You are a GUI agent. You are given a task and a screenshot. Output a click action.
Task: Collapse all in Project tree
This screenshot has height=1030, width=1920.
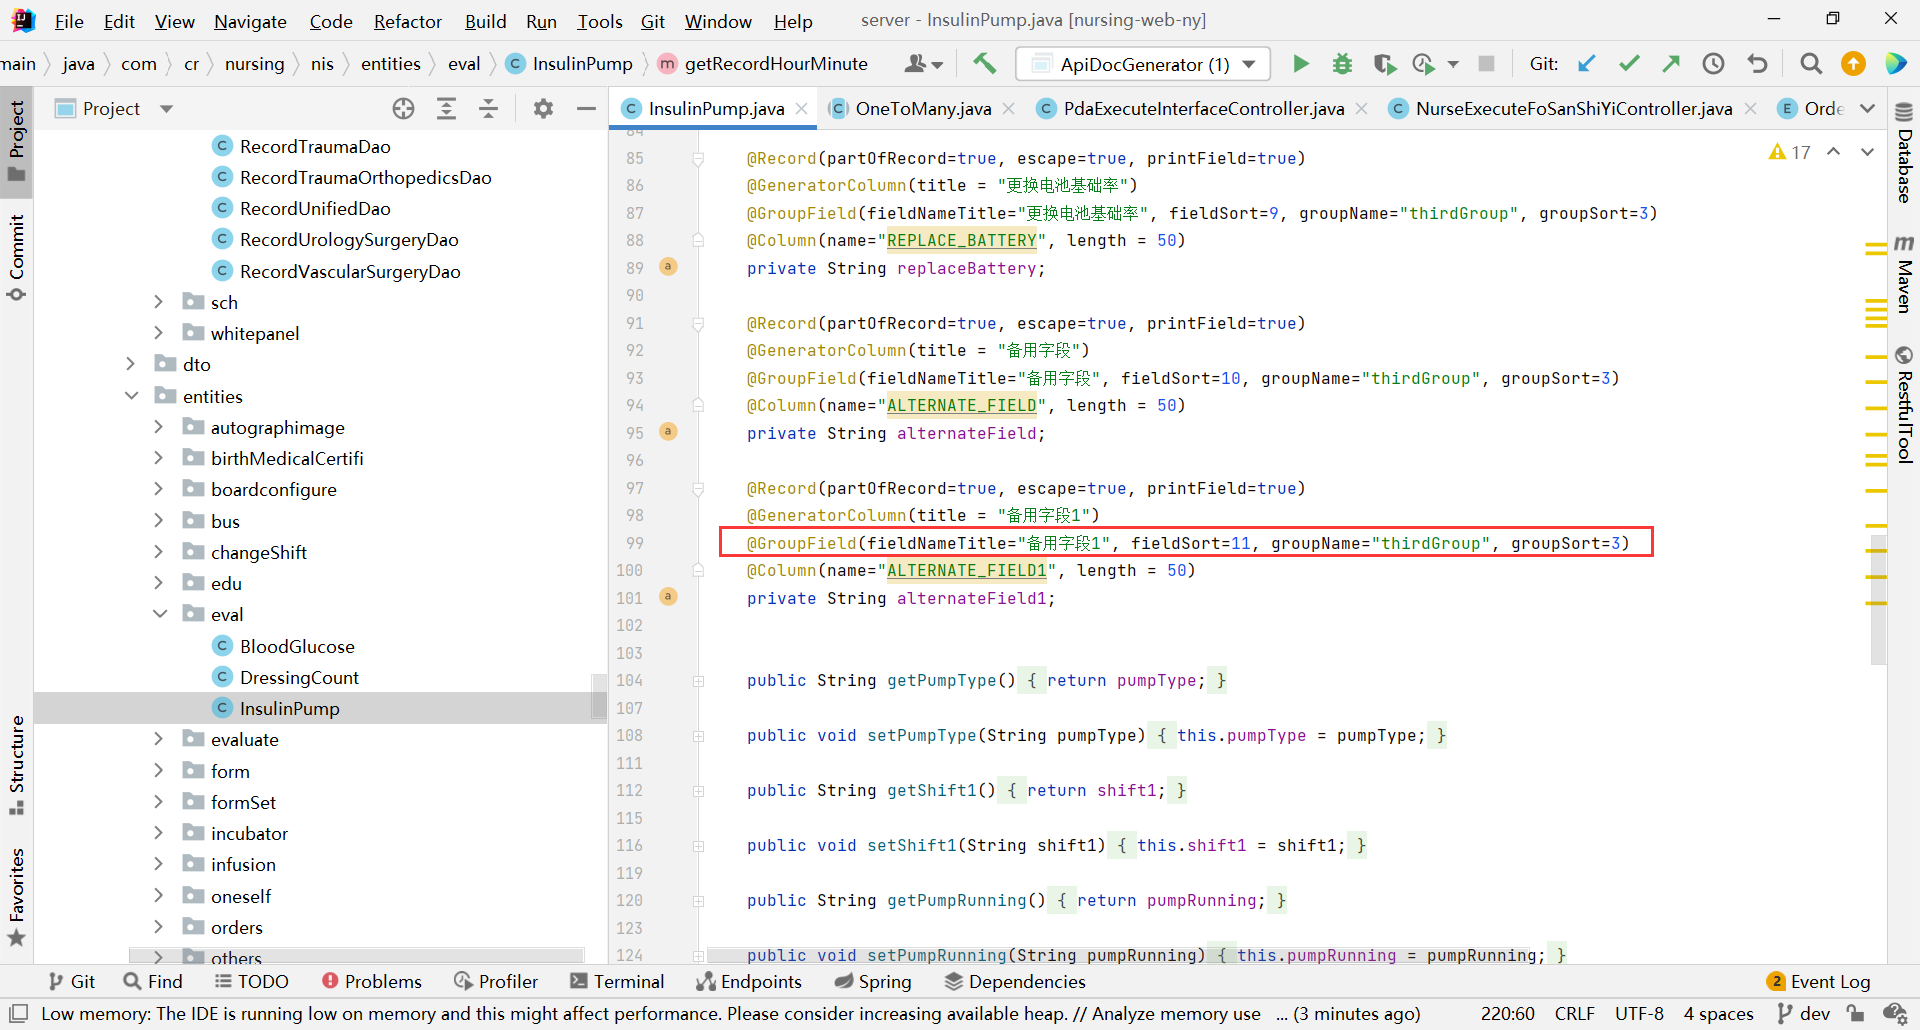(x=488, y=109)
